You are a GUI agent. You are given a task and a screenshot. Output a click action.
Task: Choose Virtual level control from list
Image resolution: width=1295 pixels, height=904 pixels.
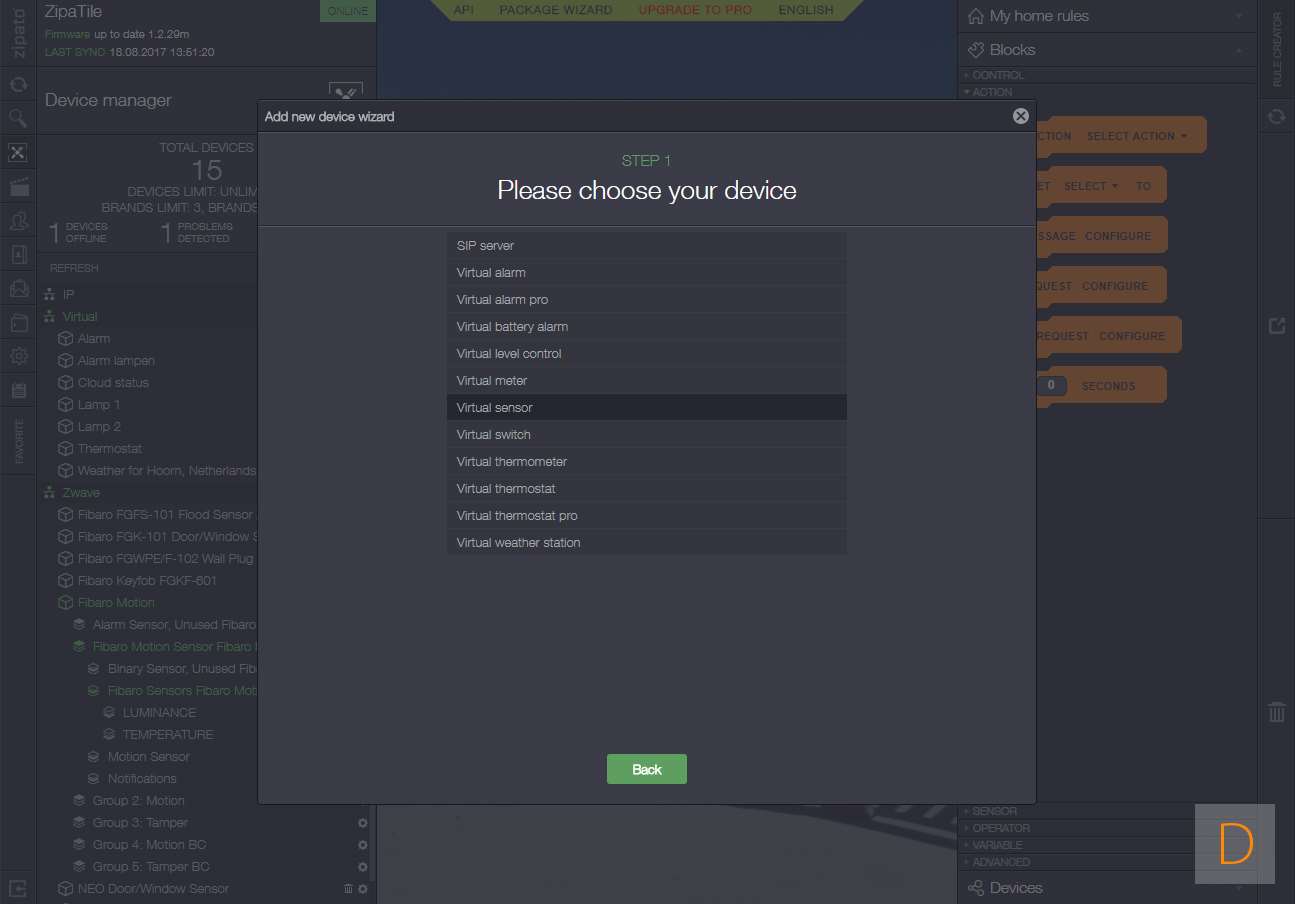pos(647,354)
